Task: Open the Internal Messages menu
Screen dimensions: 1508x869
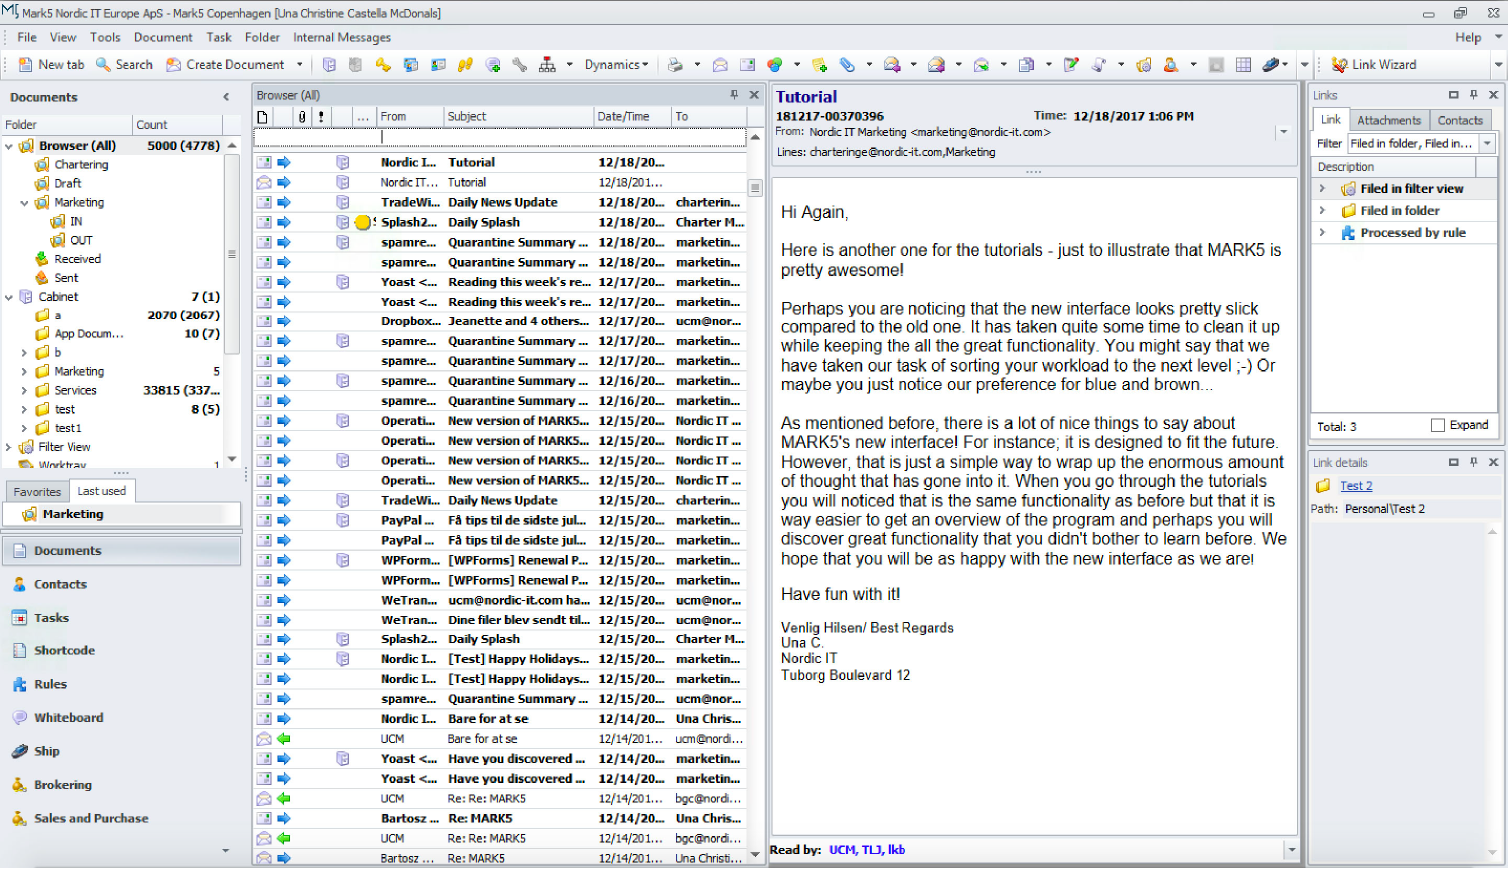Action: tap(342, 37)
